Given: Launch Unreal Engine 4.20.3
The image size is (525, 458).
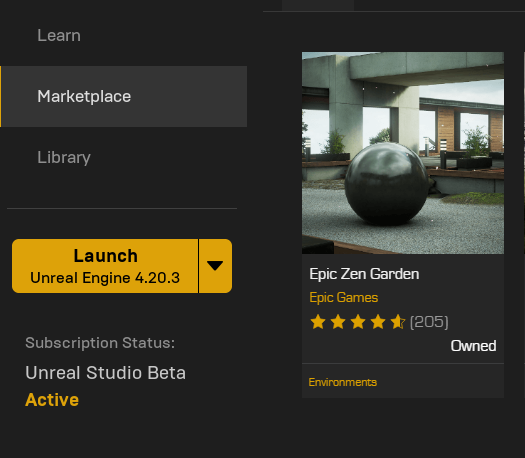Looking at the screenshot, I should (x=105, y=266).
